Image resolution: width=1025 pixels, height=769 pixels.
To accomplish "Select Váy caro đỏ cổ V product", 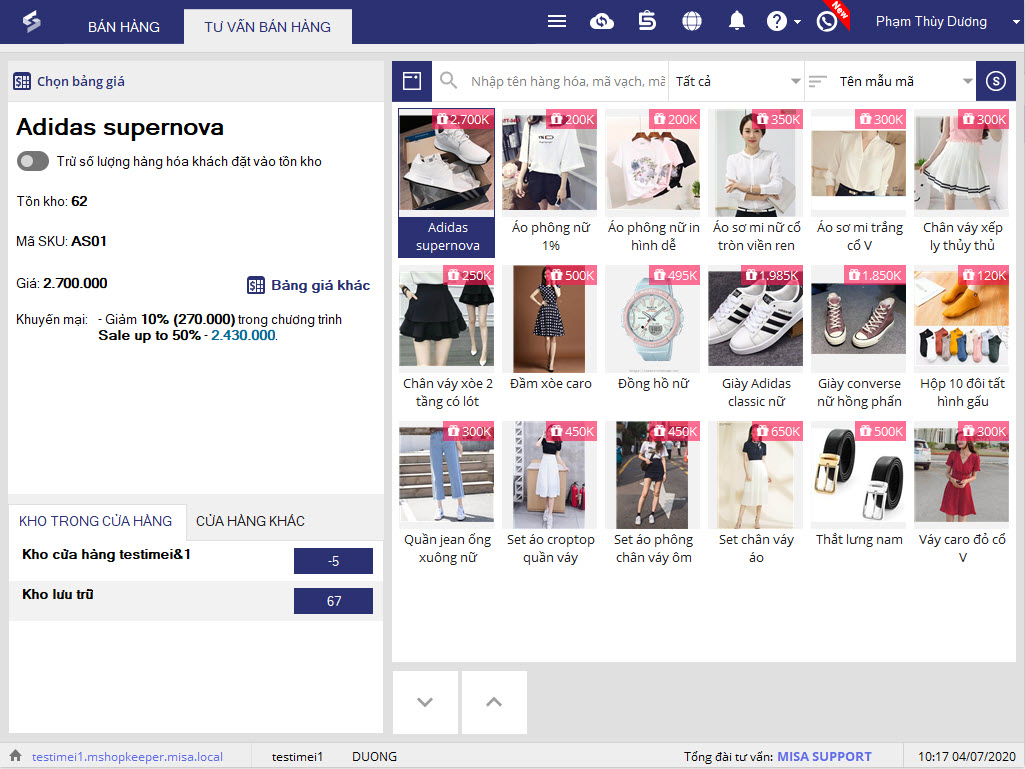I will click(x=962, y=495).
